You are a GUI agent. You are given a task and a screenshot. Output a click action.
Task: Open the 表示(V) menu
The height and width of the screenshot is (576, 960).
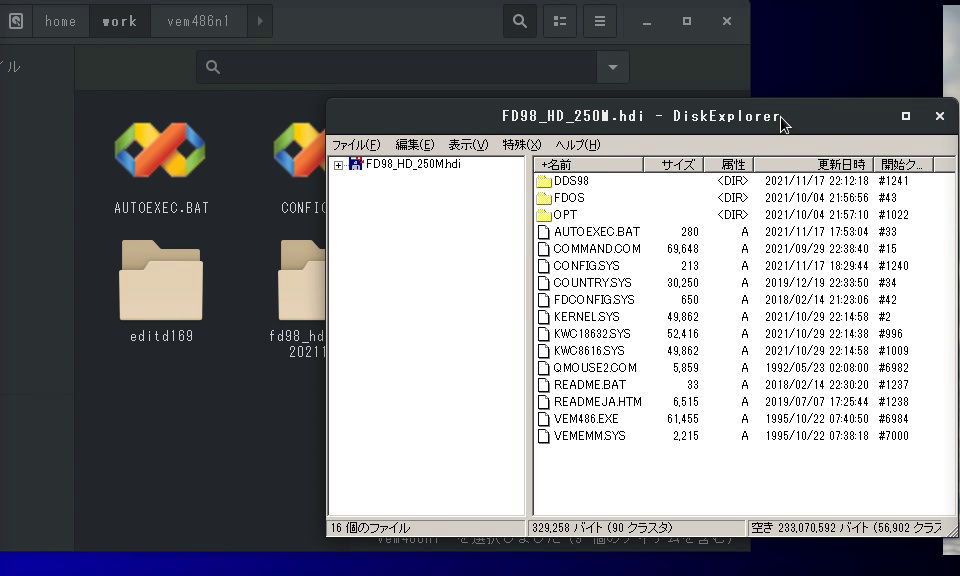click(x=468, y=145)
